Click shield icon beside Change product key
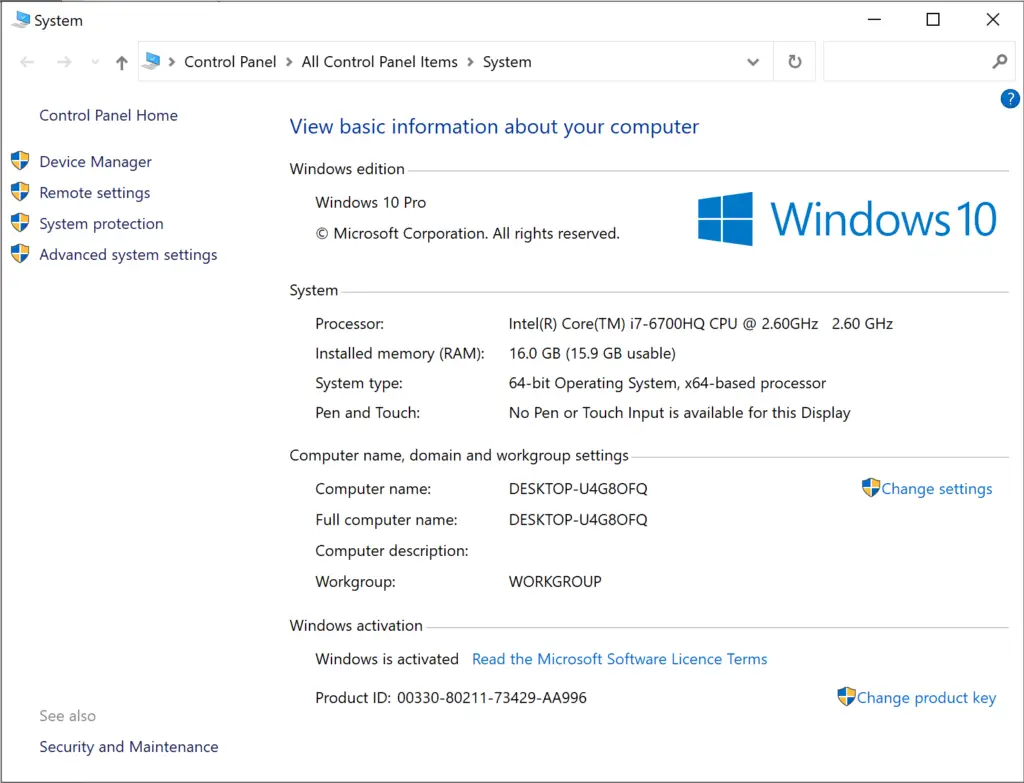Screen dimensions: 1024x783 (846, 696)
